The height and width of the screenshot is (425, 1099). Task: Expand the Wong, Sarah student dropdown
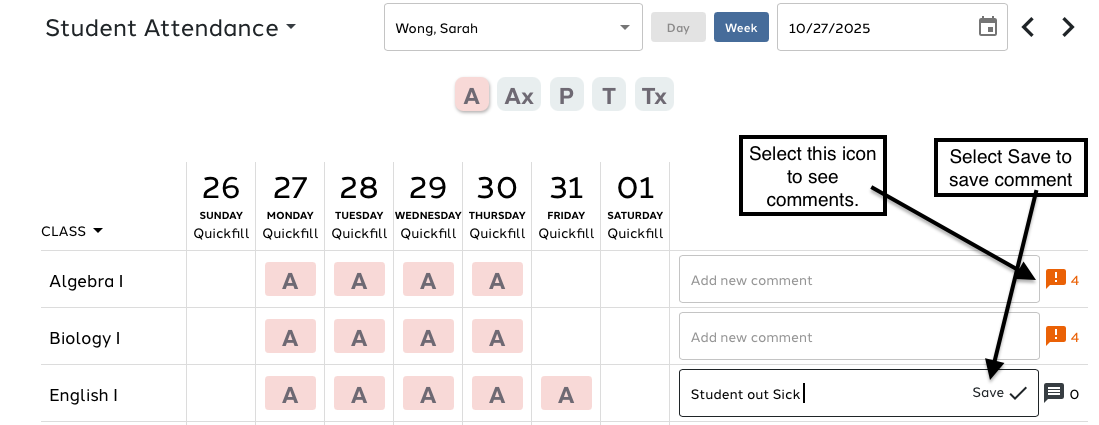(x=624, y=28)
